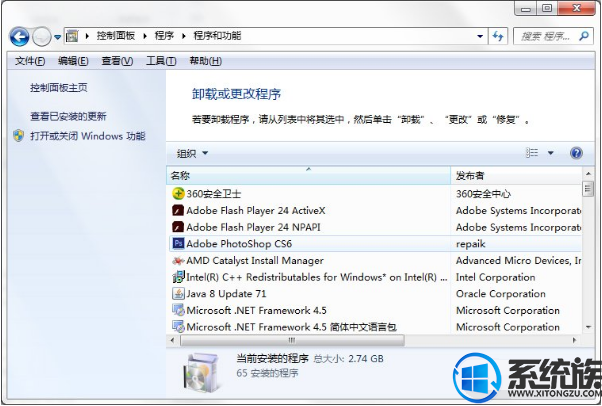The width and height of the screenshot is (602, 406).
Task: Sort by the 发布者 column header
Action: point(516,176)
